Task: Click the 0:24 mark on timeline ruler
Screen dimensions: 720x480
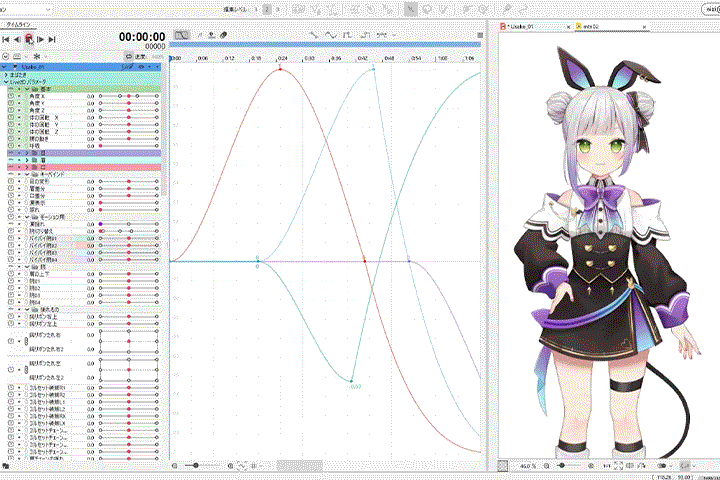Action: (282, 58)
